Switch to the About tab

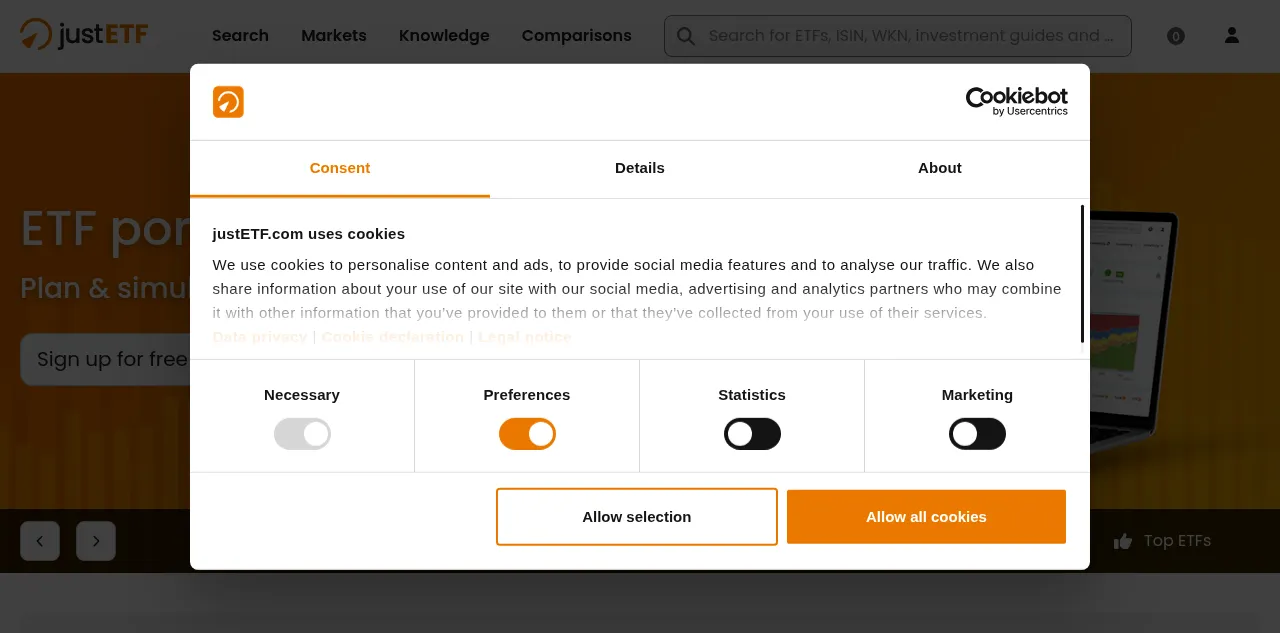(x=940, y=168)
